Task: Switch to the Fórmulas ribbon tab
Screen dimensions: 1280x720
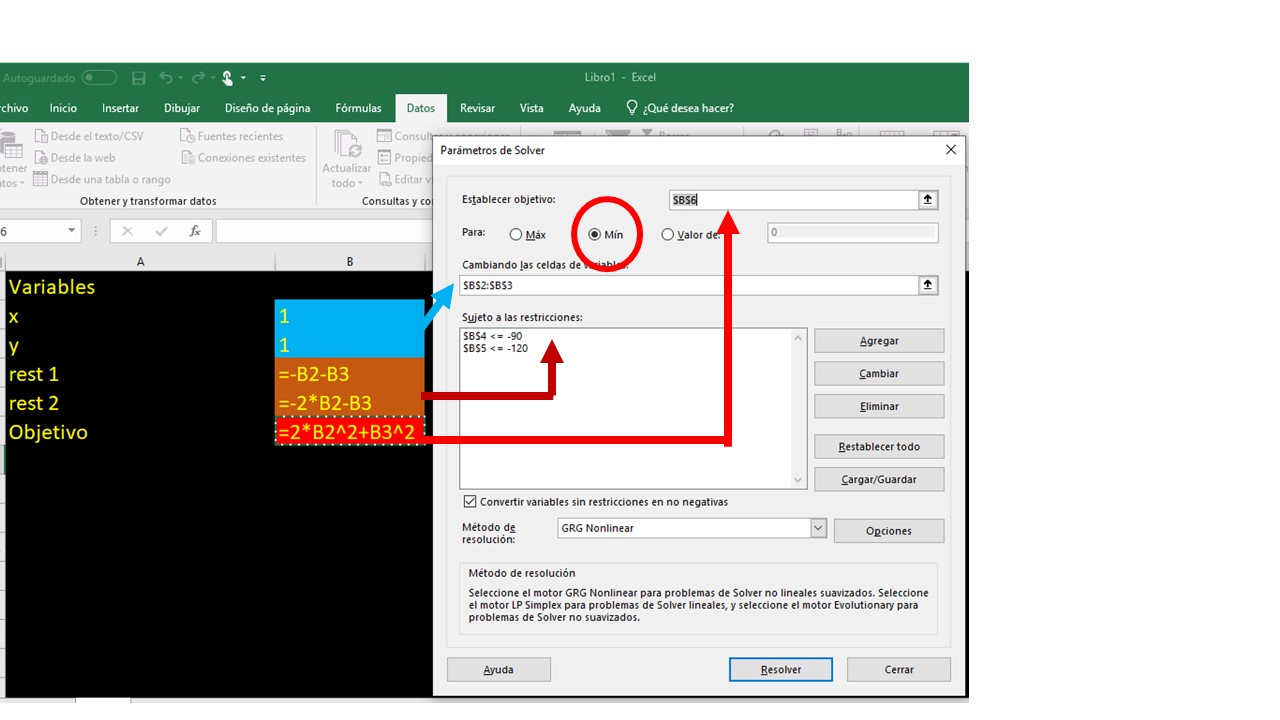Action: coord(358,108)
